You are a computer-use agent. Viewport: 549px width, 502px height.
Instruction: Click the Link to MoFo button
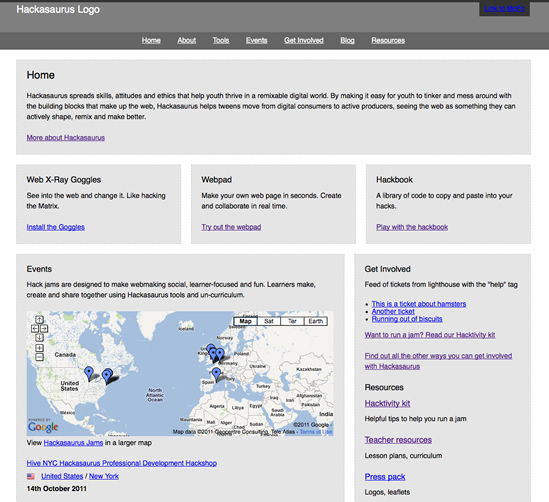click(x=505, y=9)
